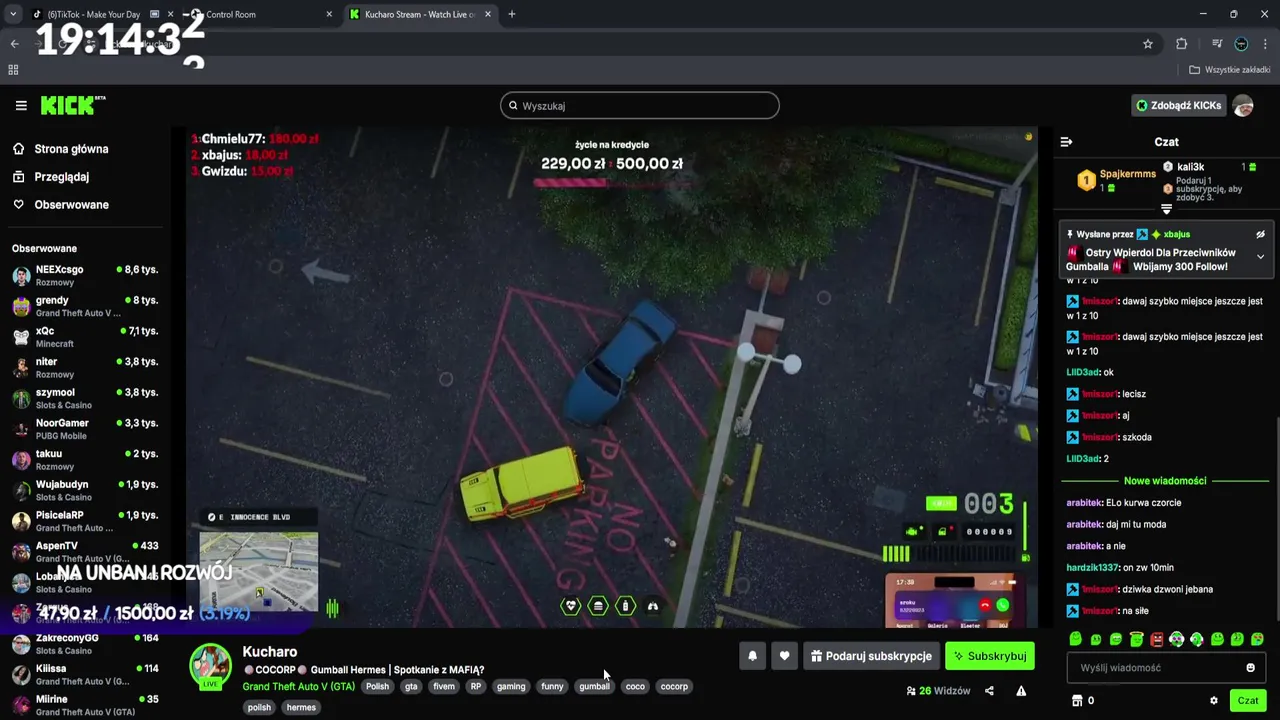Jump to Nowe wiadomości in chat
Image resolution: width=1280 pixels, height=720 pixels.
click(x=1165, y=481)
